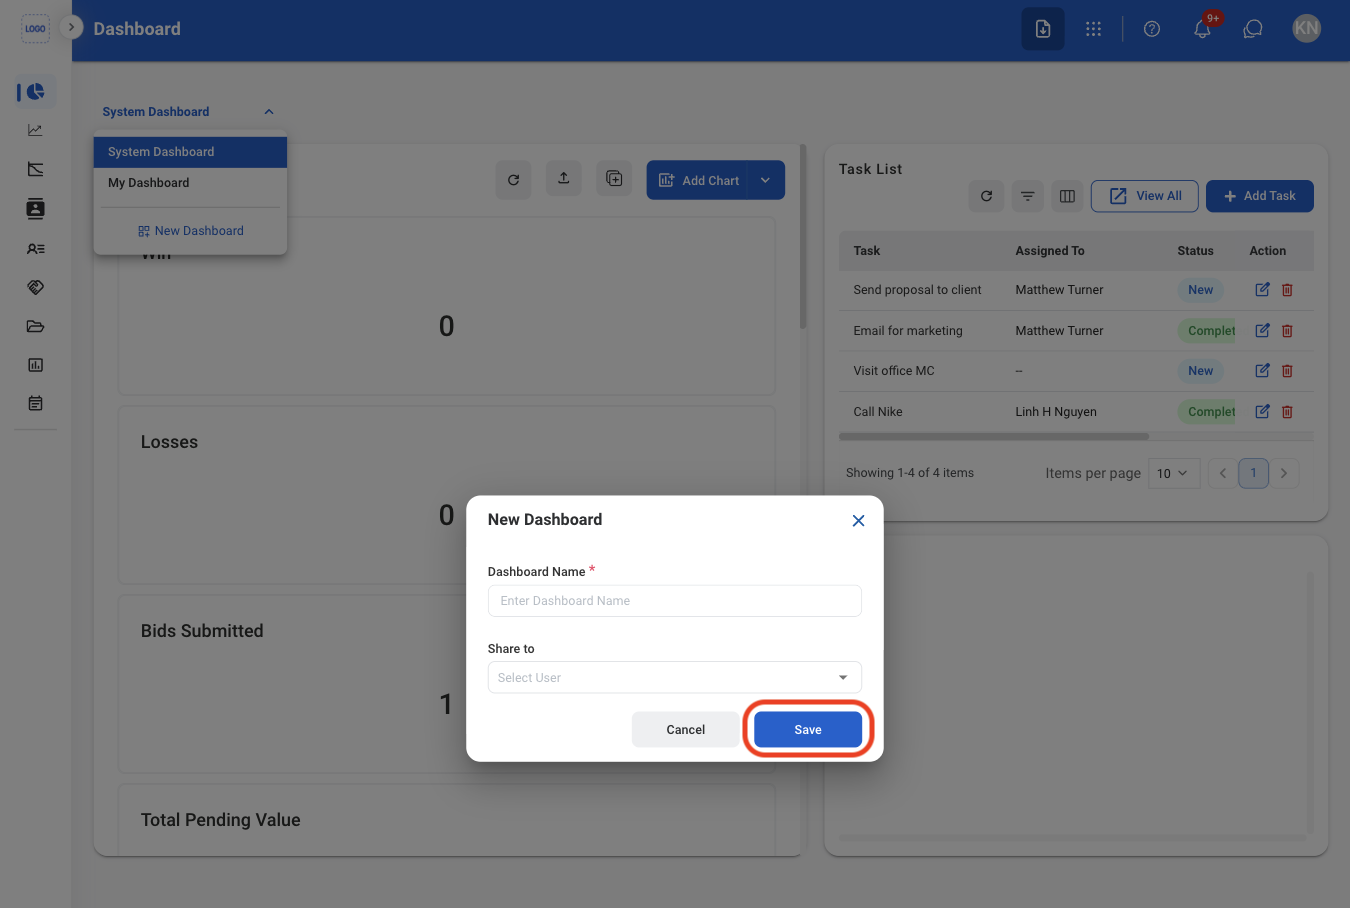The image size is (1350, 908).
Task: Click the "Linh H Nguyen" assignee cell
Action: 1056,412
